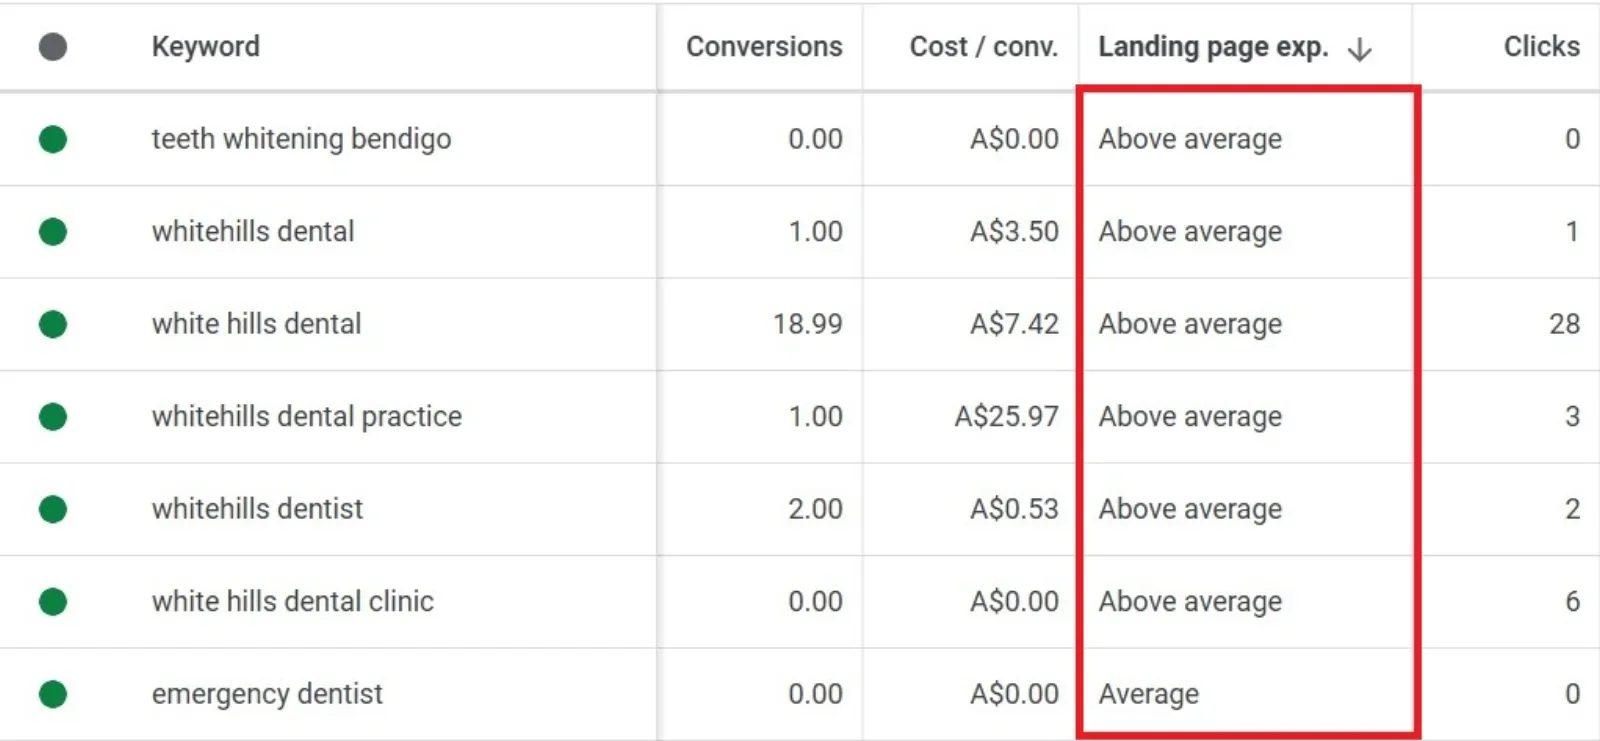This screenshot has width=1600, height=741.
Task: Click green status dot for white hills dental
Action: click(x=53, y=324)
